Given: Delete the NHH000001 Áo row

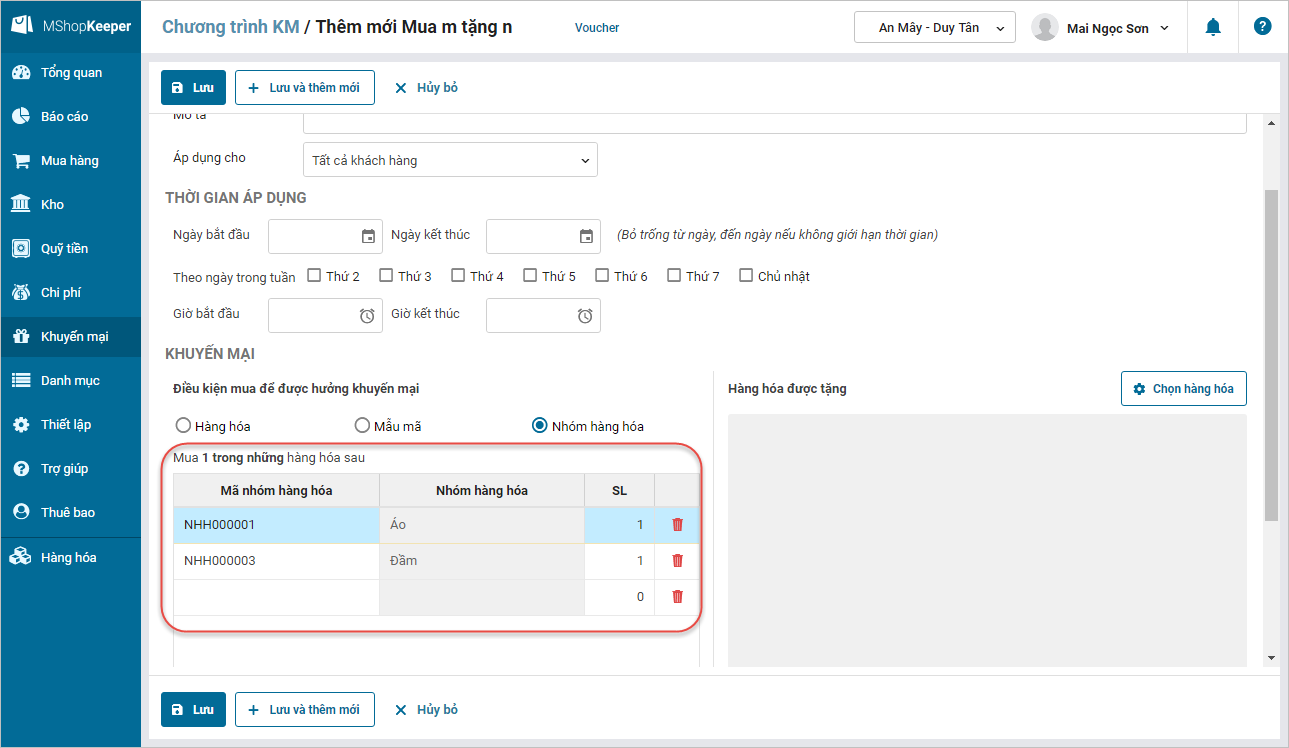Looking at the screenshot, I should (677, 525).
